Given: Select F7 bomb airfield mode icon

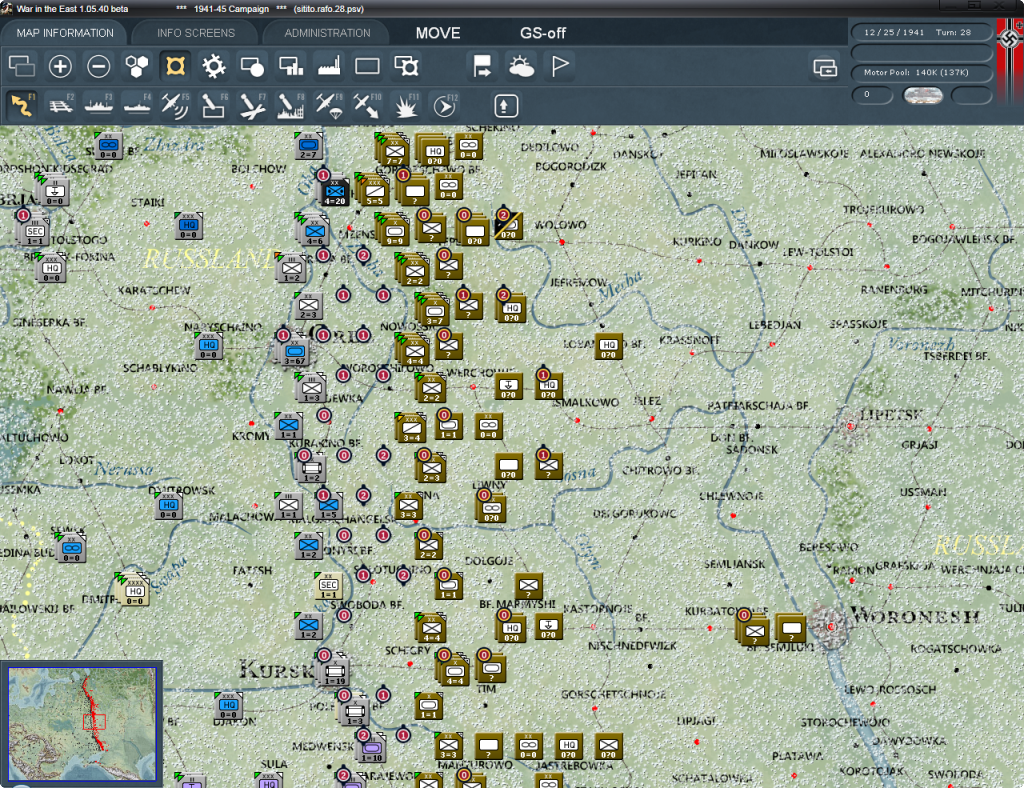Looking at the screenshot, I should click(252, 105).
